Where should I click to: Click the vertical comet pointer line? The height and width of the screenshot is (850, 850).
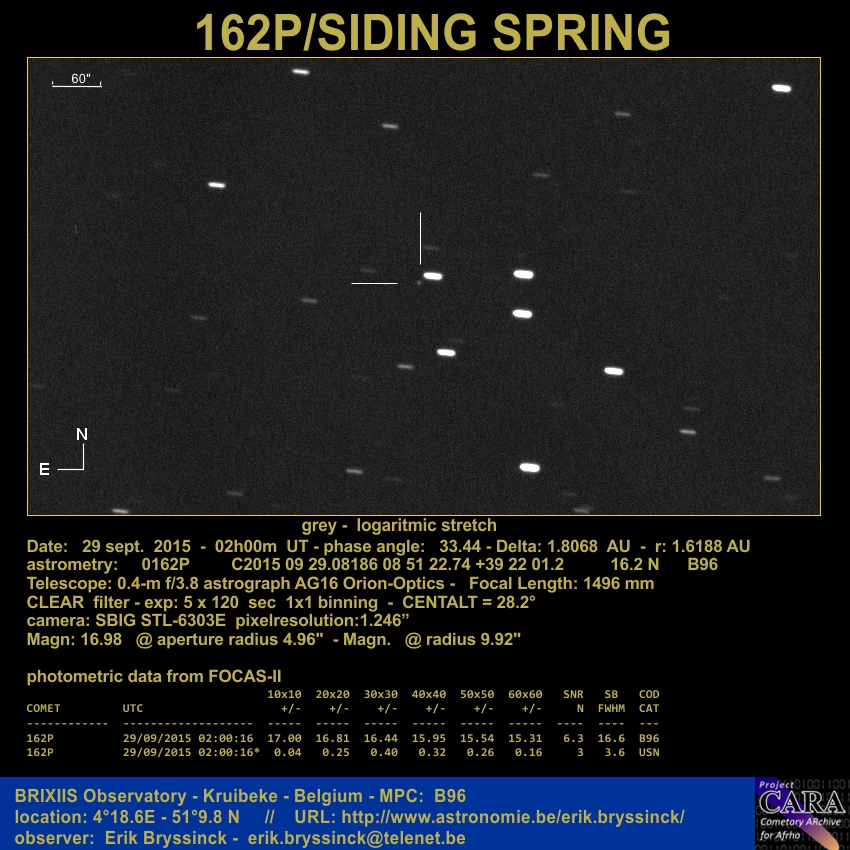[x=420, y=238]
